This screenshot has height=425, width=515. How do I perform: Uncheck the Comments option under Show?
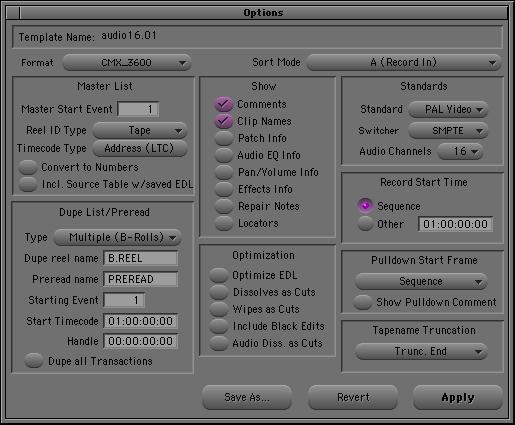[223, 104]
